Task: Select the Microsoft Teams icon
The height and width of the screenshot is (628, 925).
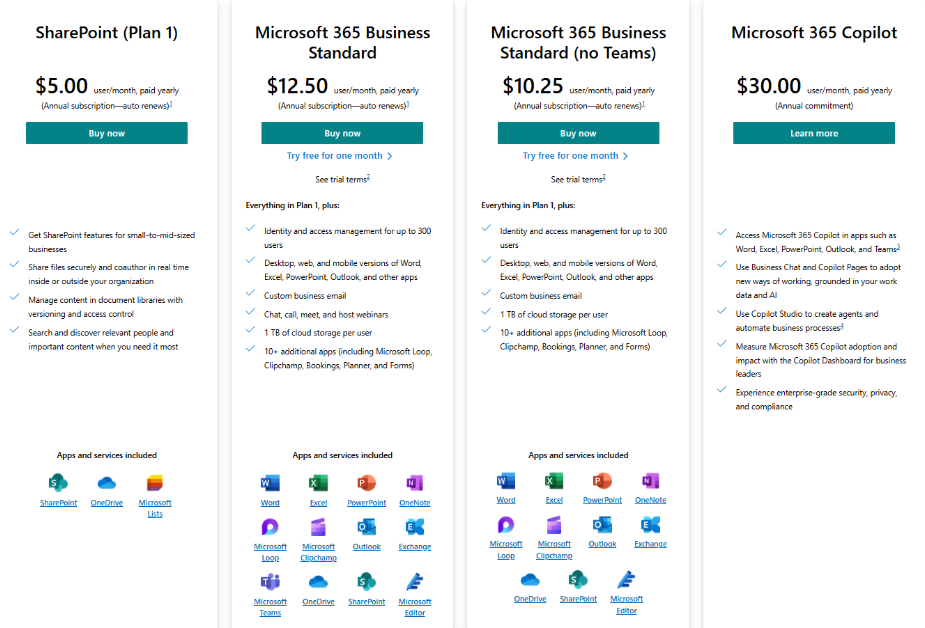Action: tap(270, 582)
